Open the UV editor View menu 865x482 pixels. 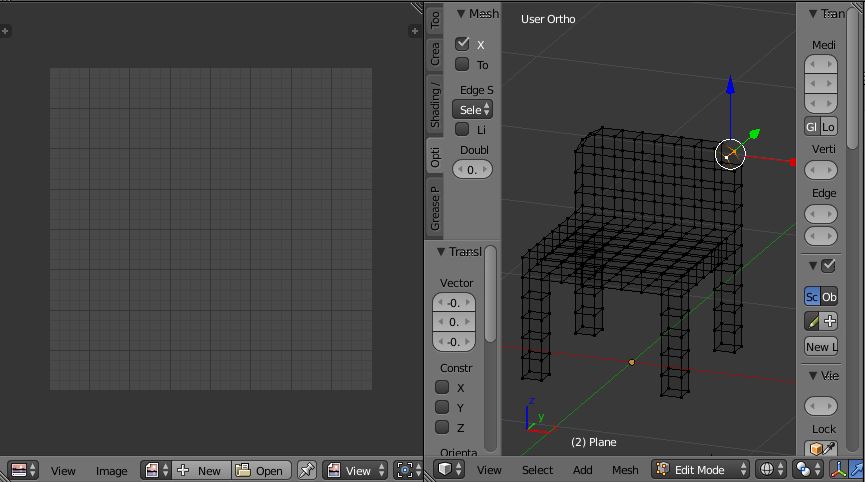click(63, 470)
